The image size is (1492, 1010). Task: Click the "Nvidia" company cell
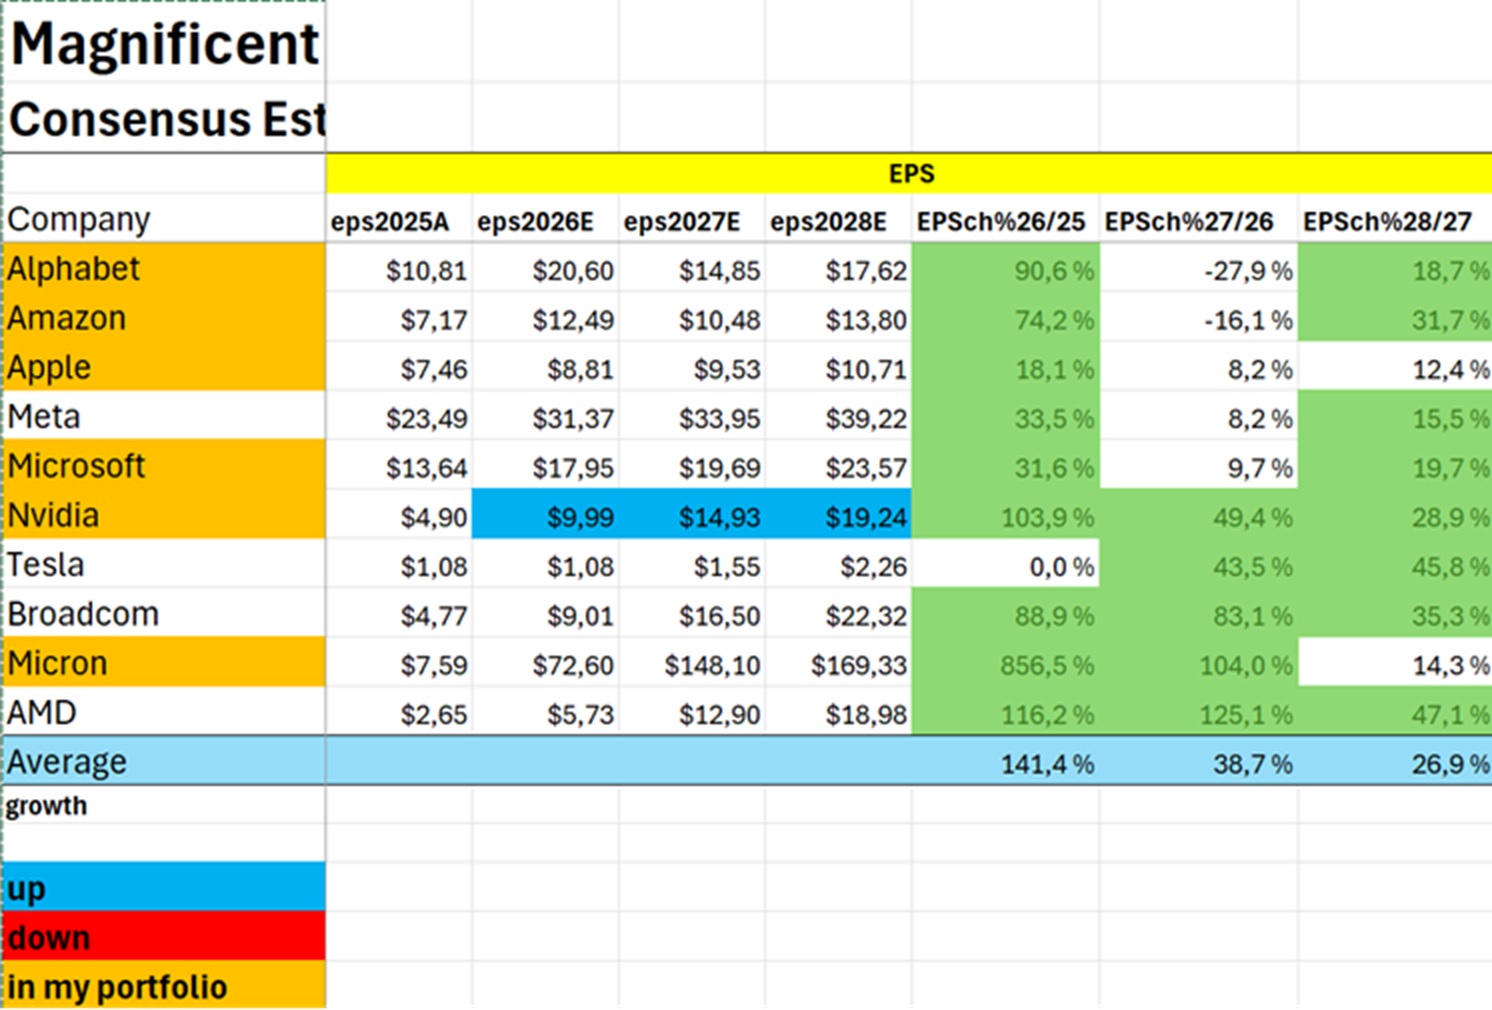pyautogui.click(x=164, y=514)
